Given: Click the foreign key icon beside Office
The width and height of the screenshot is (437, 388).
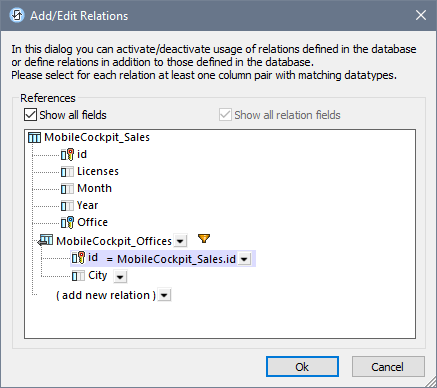Looking at the screenshot, I should click(x=67, y=222).
